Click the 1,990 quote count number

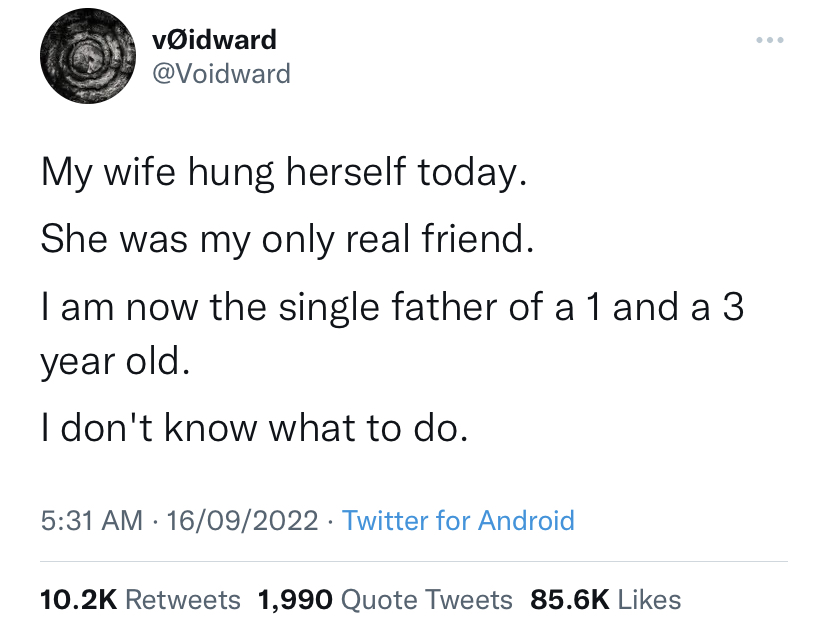click(x=295, y=600)
